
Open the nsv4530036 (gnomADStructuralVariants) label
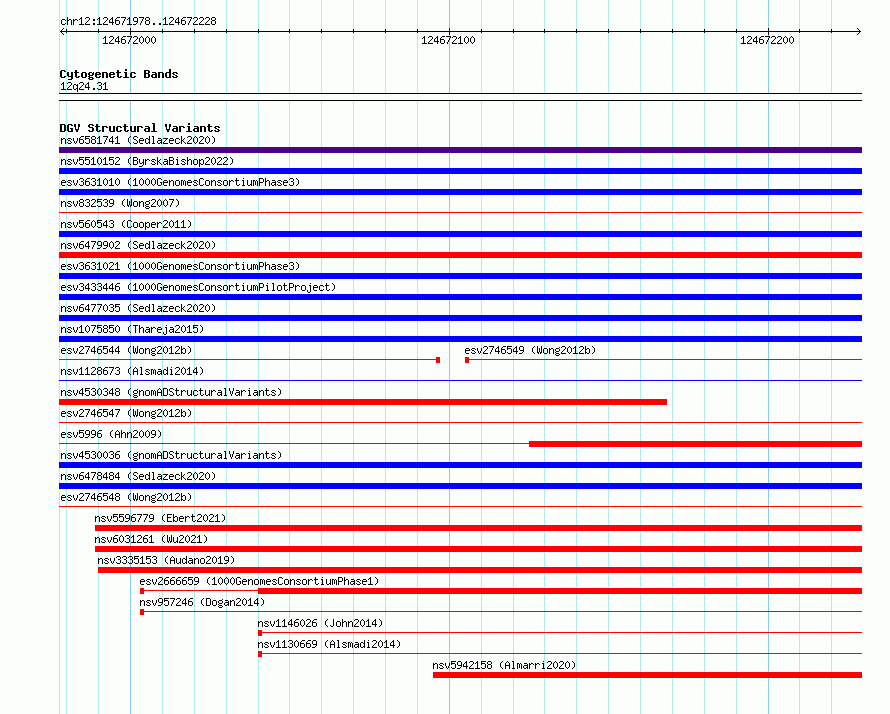pos(171,455)
